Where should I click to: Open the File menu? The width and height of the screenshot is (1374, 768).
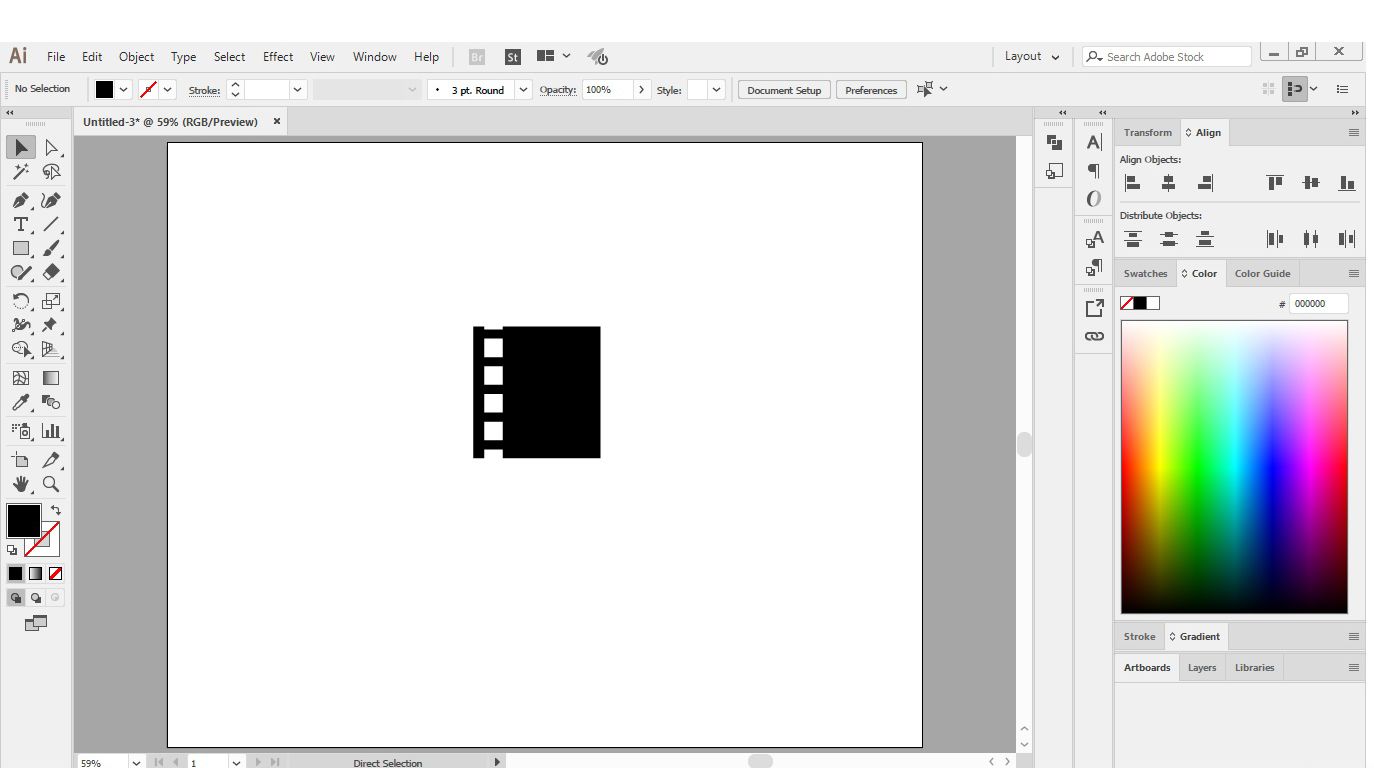tap(56, 57)
